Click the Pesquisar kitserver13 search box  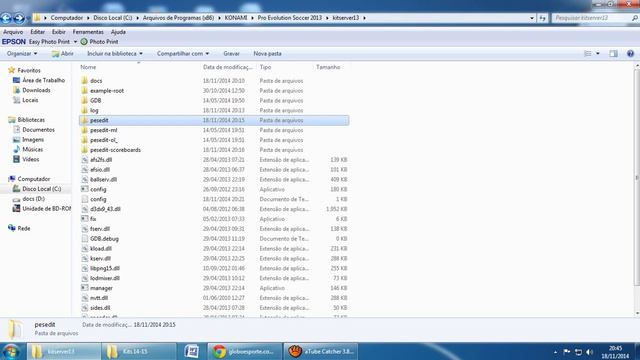[594, 18]
